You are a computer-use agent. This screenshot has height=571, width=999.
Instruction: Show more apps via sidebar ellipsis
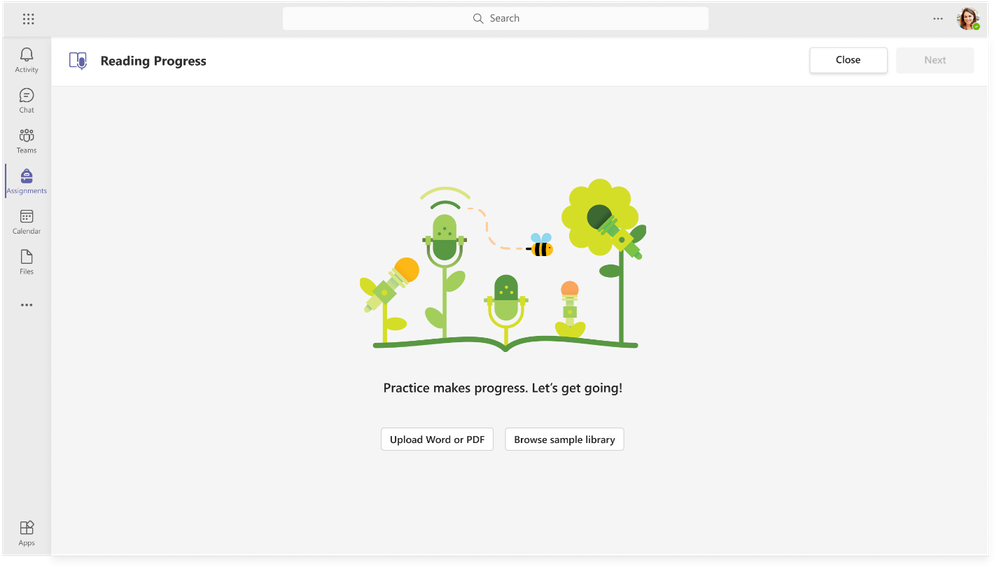[26, 305]
